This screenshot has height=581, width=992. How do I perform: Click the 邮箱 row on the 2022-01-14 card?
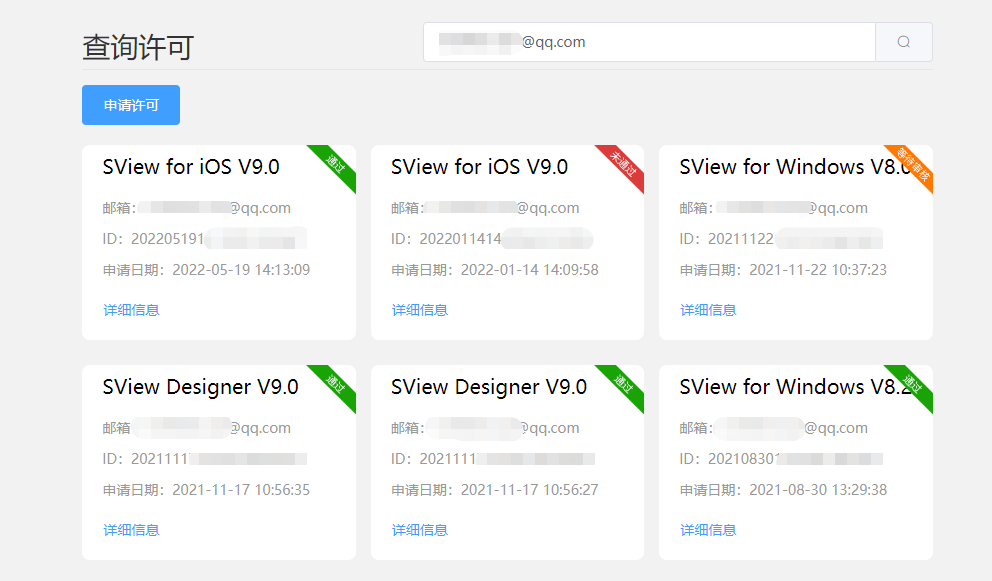tap(485, 208)
